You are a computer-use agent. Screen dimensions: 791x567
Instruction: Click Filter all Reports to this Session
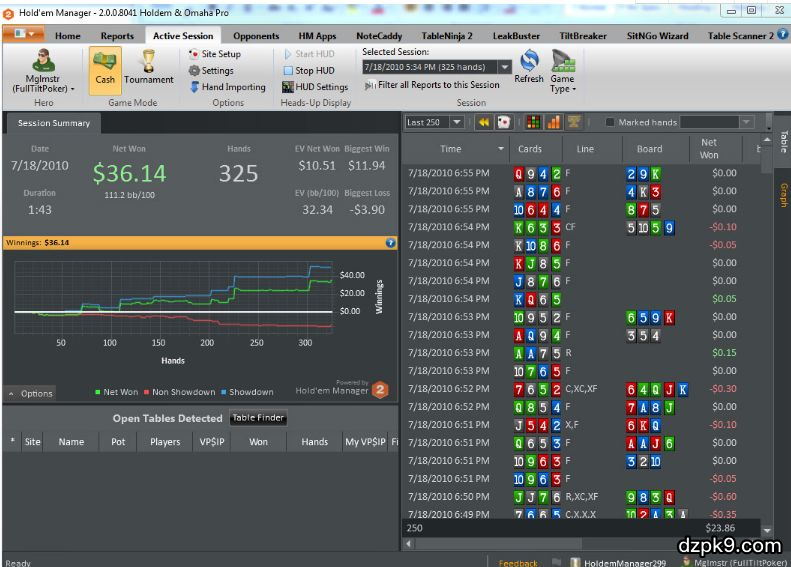tap(432, 85)
